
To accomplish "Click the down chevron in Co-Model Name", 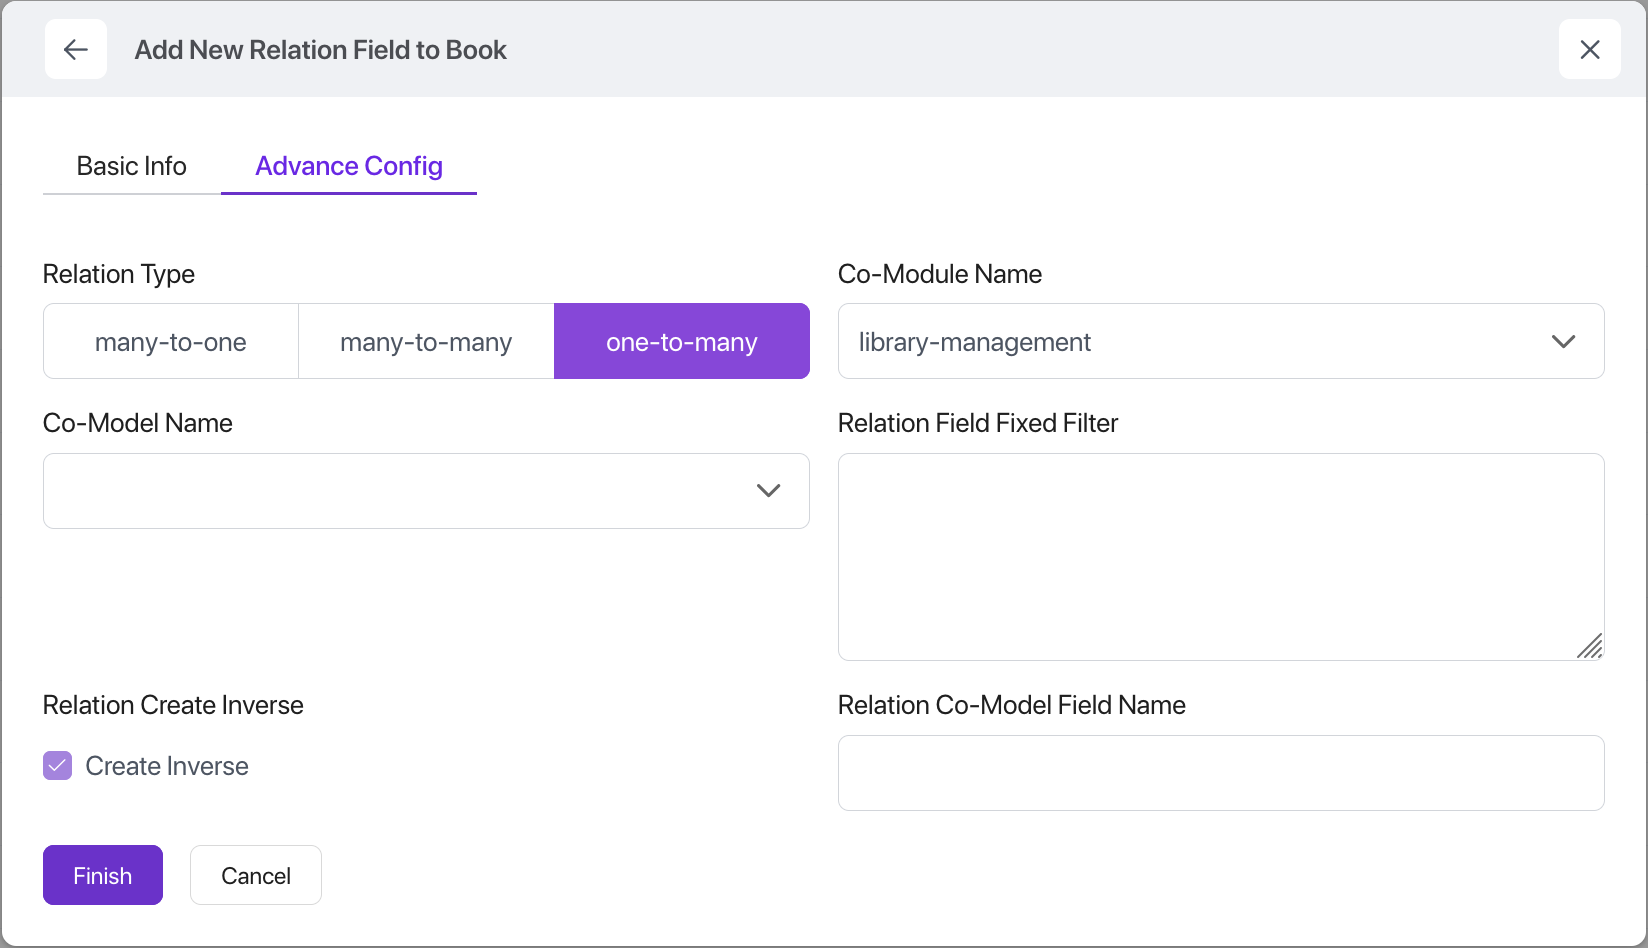I will click(x=768, y=491).
